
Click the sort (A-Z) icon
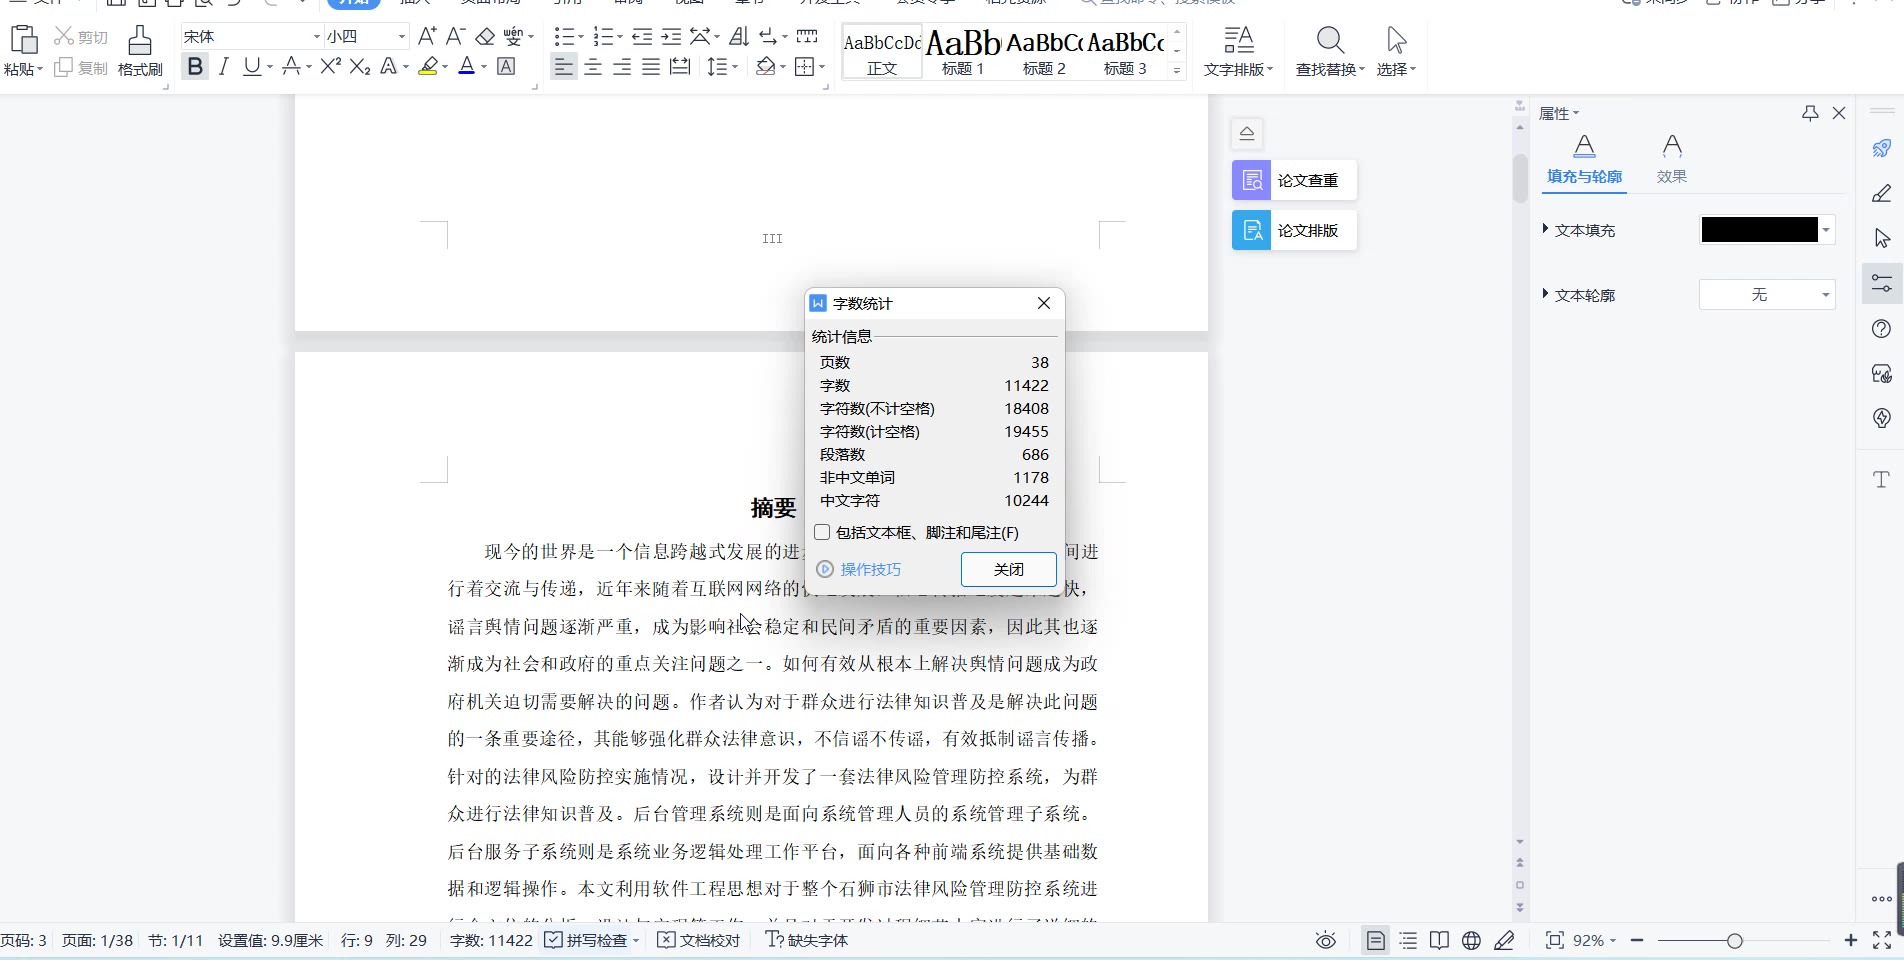point(739,37)
